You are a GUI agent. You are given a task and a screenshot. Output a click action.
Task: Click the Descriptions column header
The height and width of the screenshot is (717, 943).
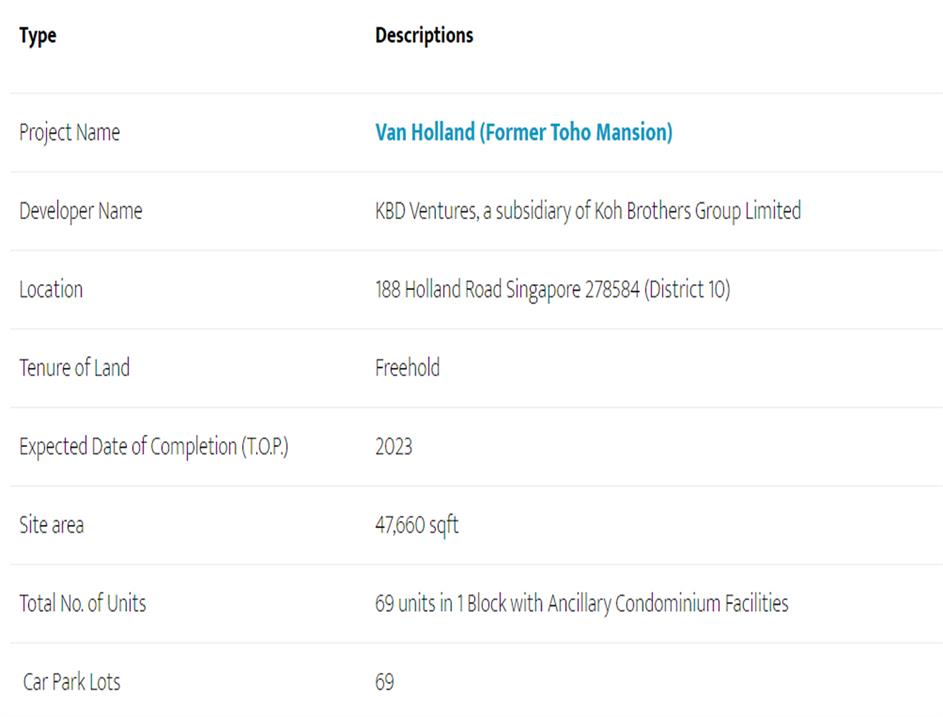coord(424,35)
